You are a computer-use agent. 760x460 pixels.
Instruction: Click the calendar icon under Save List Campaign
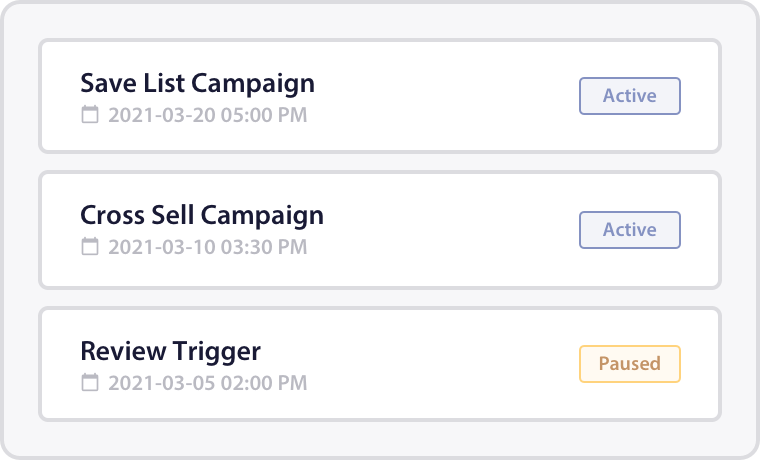point(90,115)
